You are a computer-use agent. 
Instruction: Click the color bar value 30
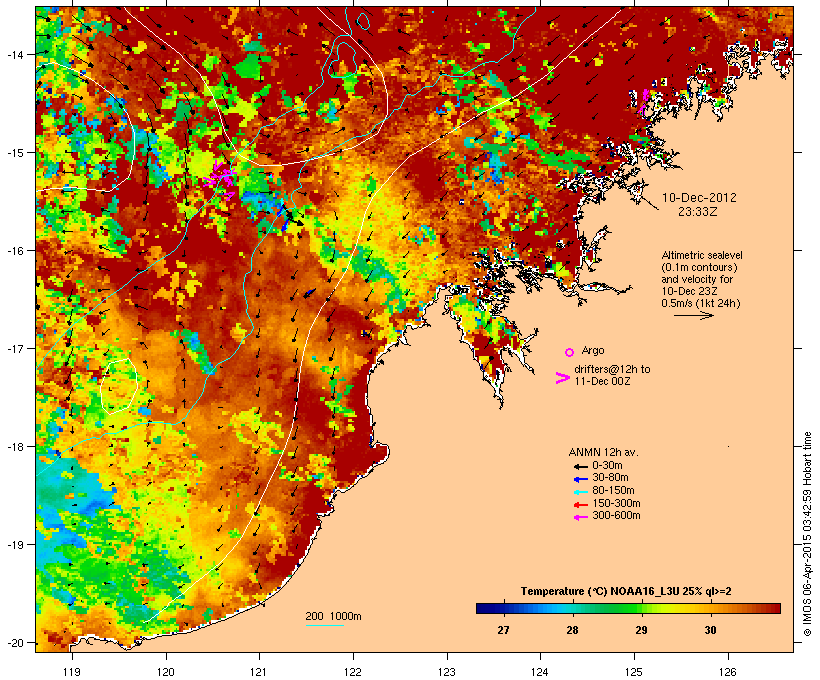click(710, 630)
